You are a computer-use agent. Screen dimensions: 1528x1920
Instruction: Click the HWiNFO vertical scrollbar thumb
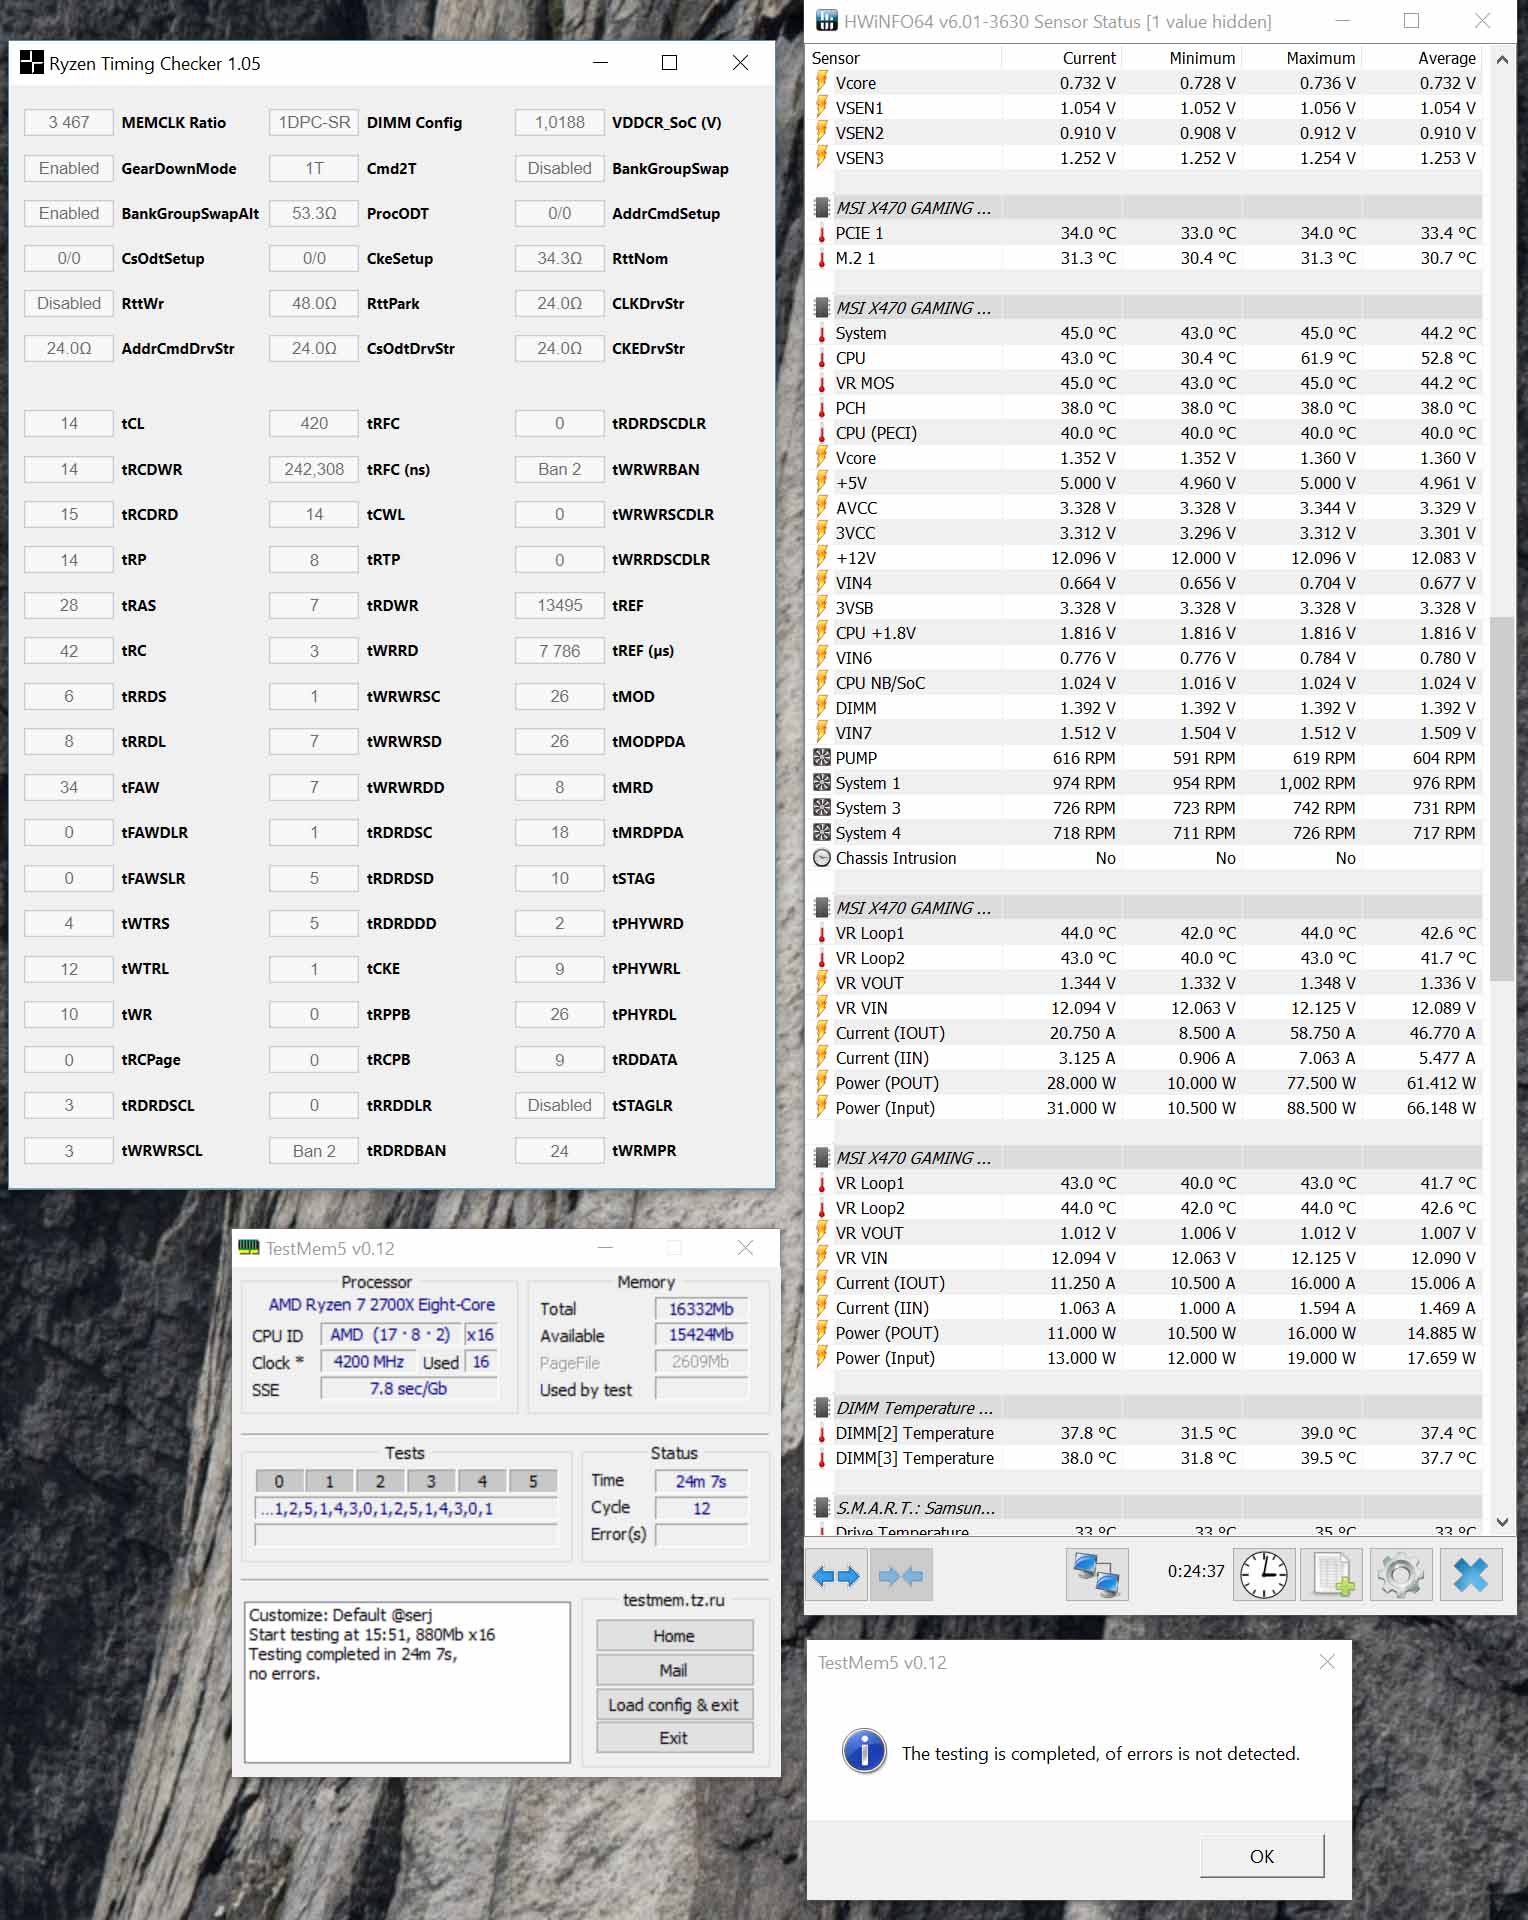(1502, 798)
